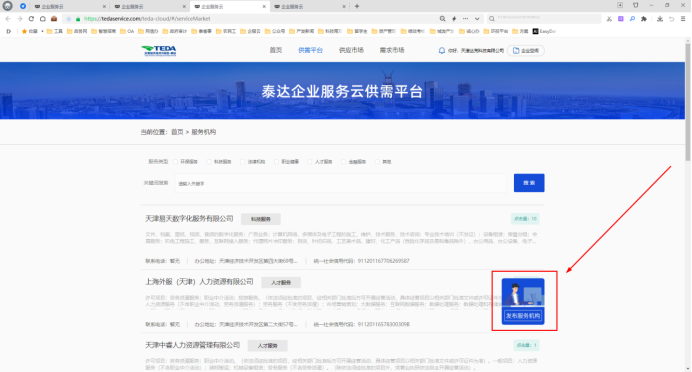Open the 需求市场 navigation item
This screenshot has width=692, height=372.
tap(392, 50)
